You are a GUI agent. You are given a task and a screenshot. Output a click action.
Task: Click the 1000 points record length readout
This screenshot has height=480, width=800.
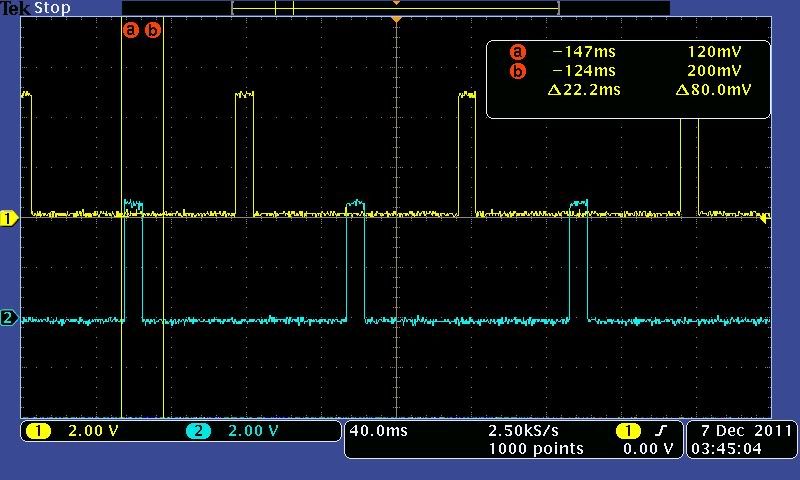(536, 449)
